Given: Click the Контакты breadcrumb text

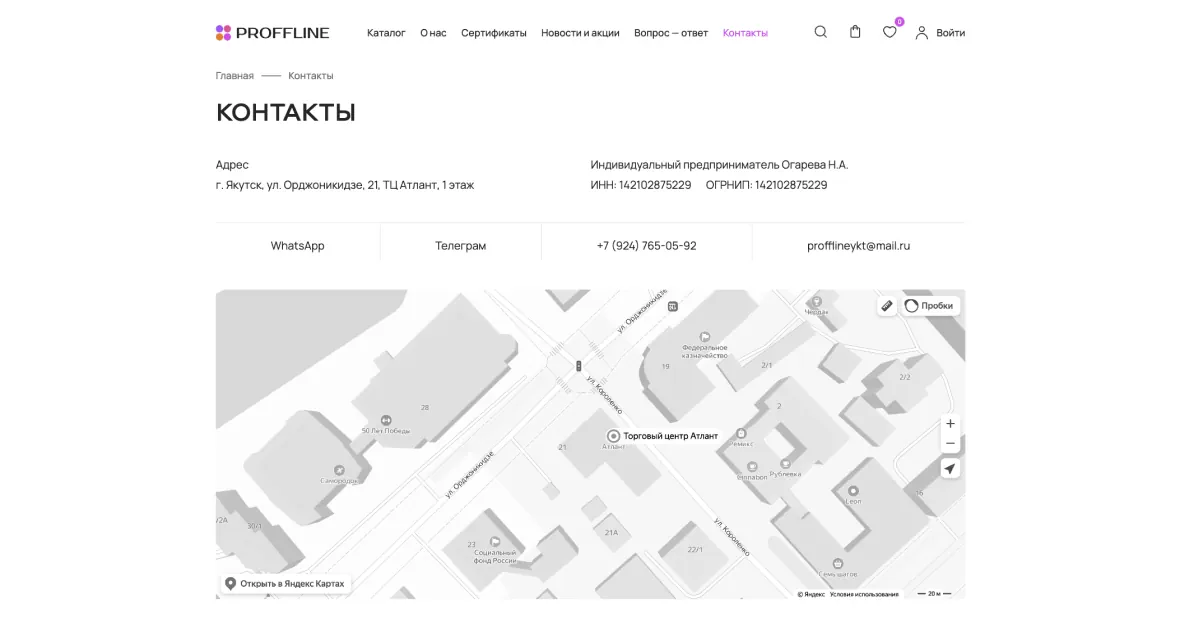Looking at the screenshot, I should point(311,75).
